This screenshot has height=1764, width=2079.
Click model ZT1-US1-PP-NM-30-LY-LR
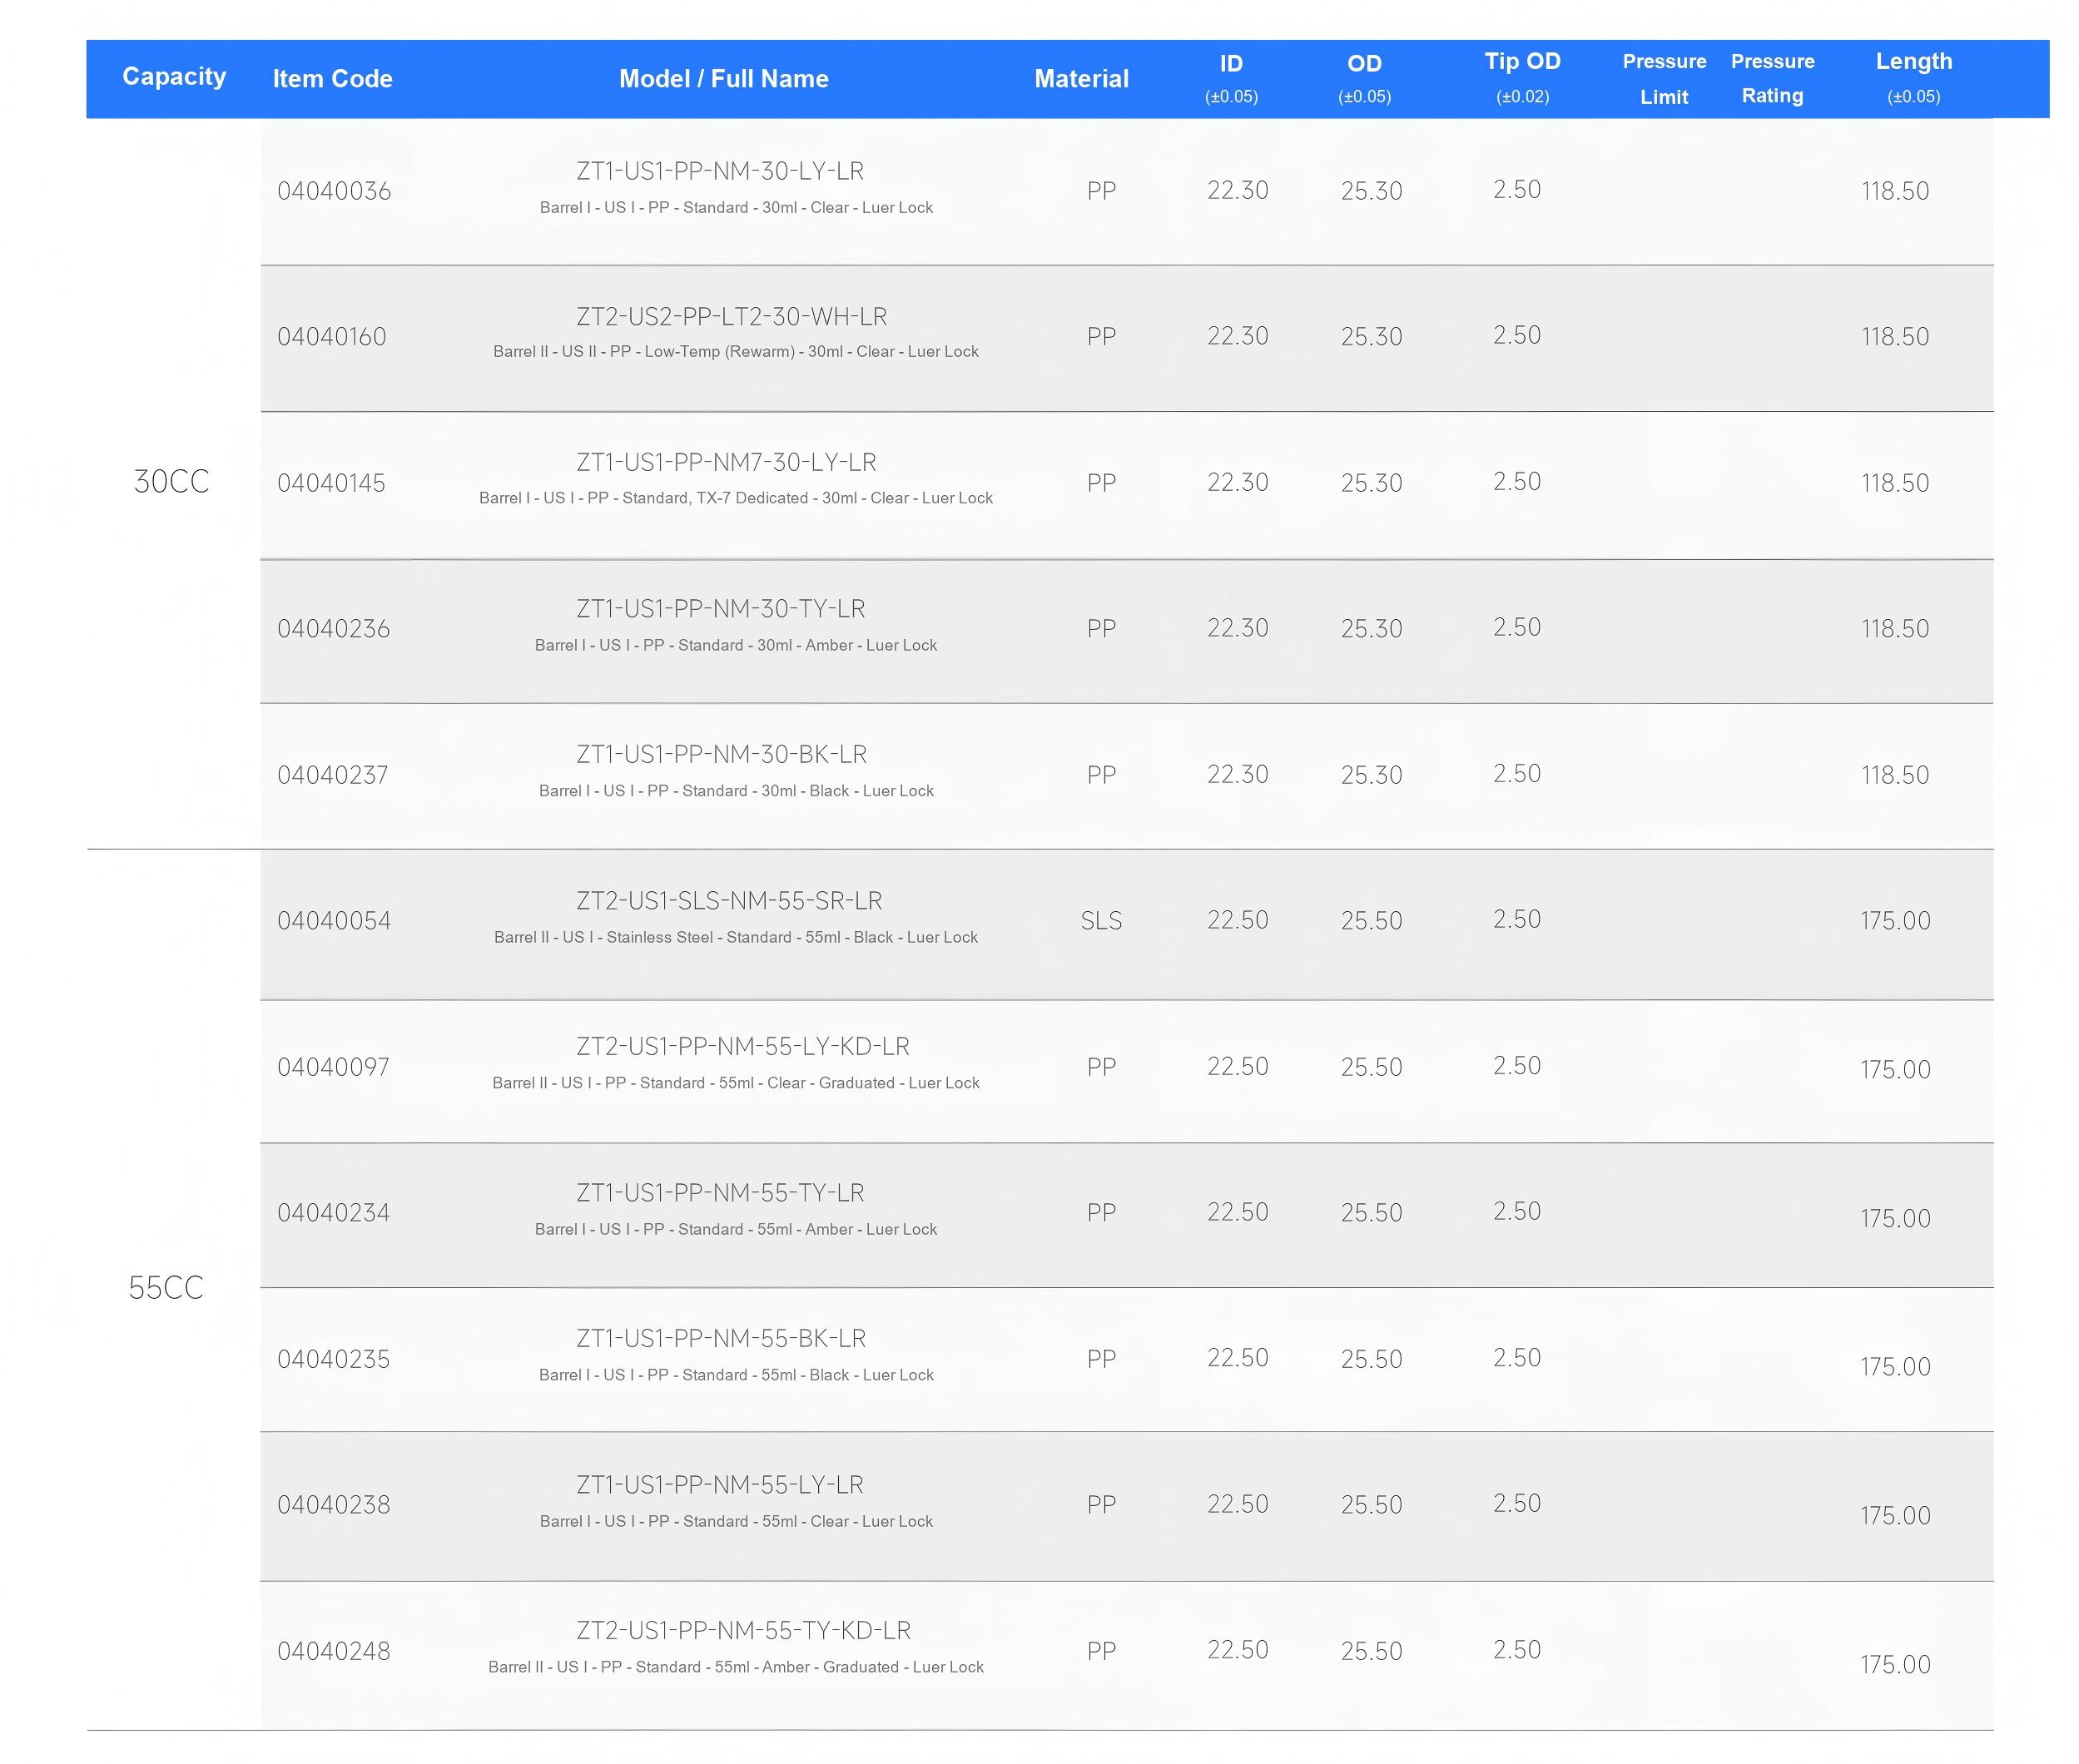pos(720,171)
